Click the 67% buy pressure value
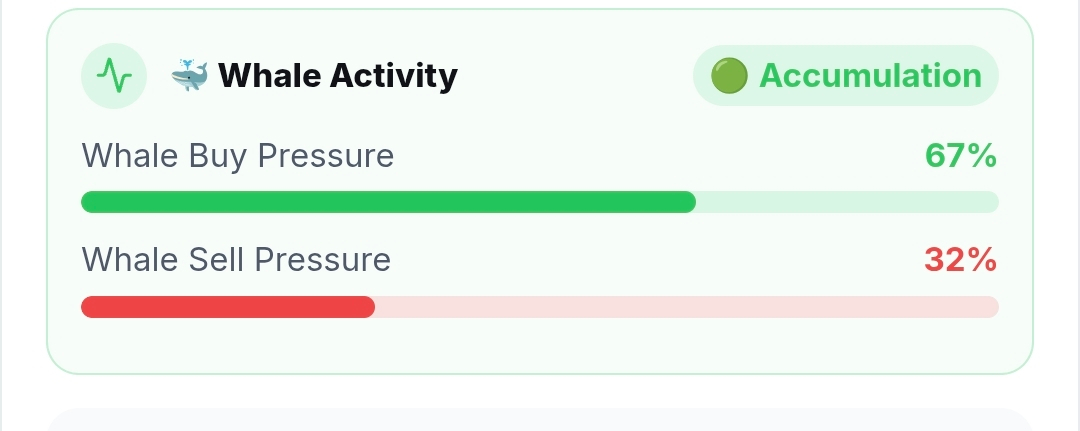Viewport: 1080px width, 431px height. point(961,156)
